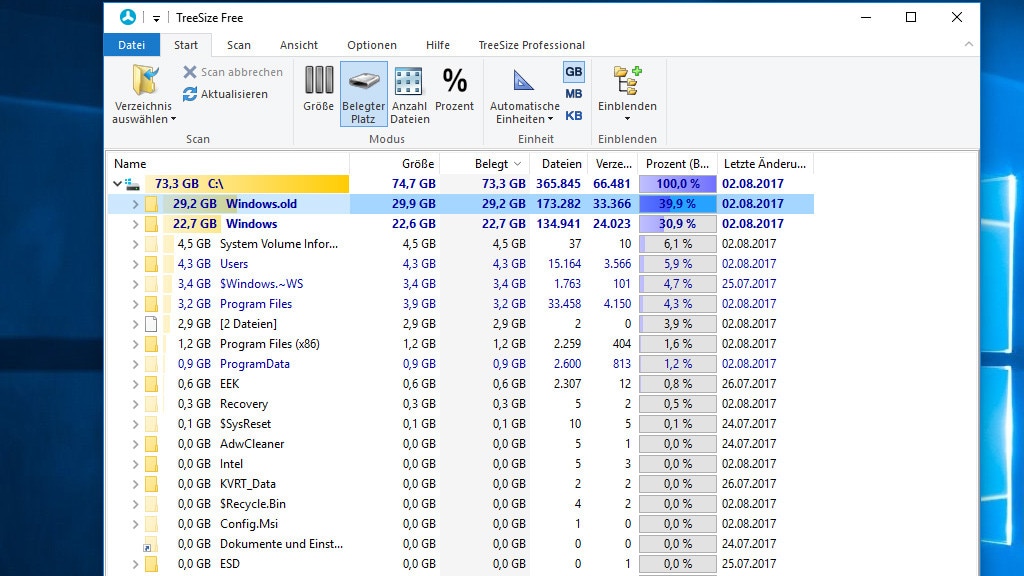Viewport: 1024px width, 576px height.
Task: Expand the Windows folder
Action: (x=135, y=224)
